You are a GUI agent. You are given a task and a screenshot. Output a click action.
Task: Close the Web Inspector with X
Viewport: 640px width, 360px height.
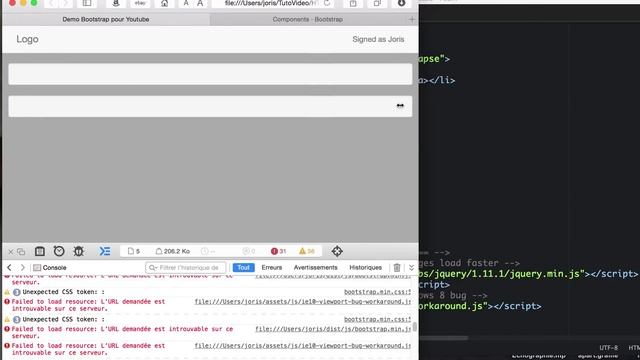11,252
